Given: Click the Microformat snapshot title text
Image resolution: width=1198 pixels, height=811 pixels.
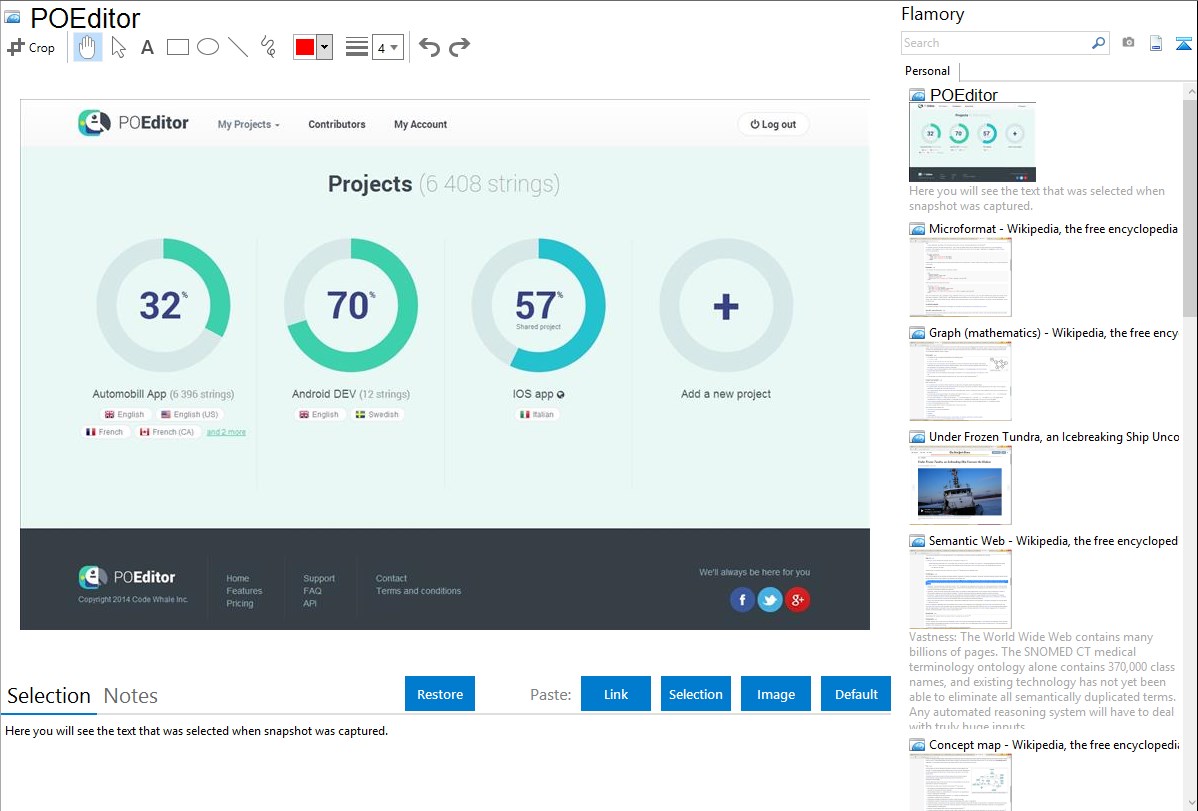Looking at the screenshot, I should [1053, 229].
